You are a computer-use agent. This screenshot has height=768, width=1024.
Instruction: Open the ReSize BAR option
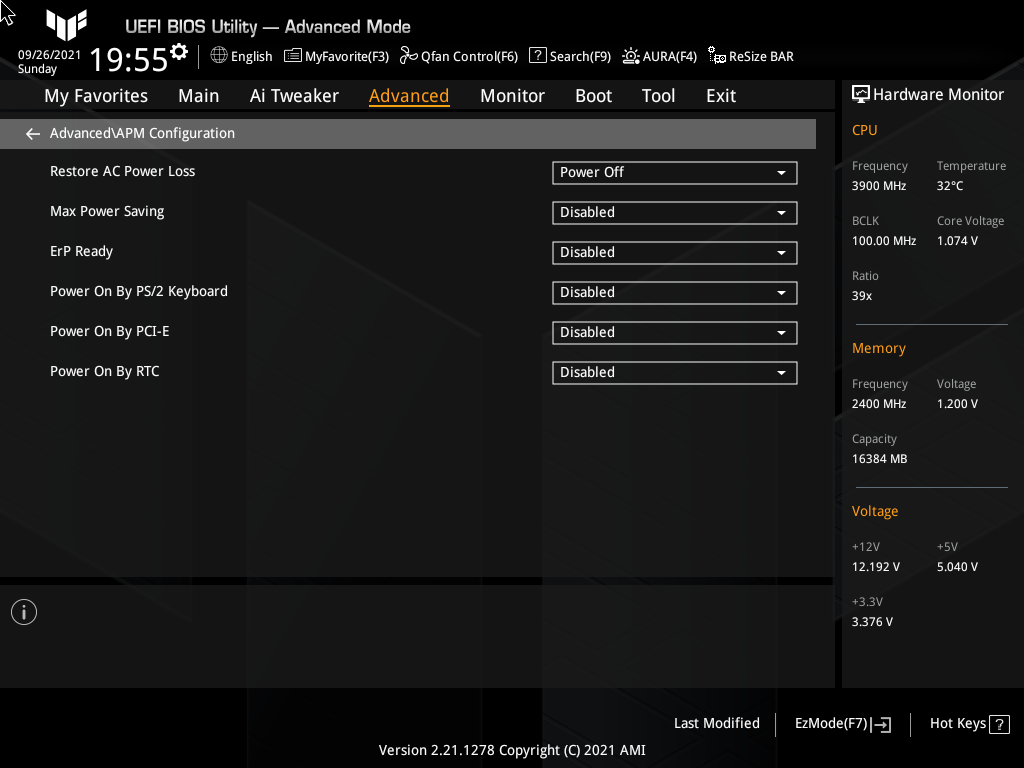tap(750, 56)
